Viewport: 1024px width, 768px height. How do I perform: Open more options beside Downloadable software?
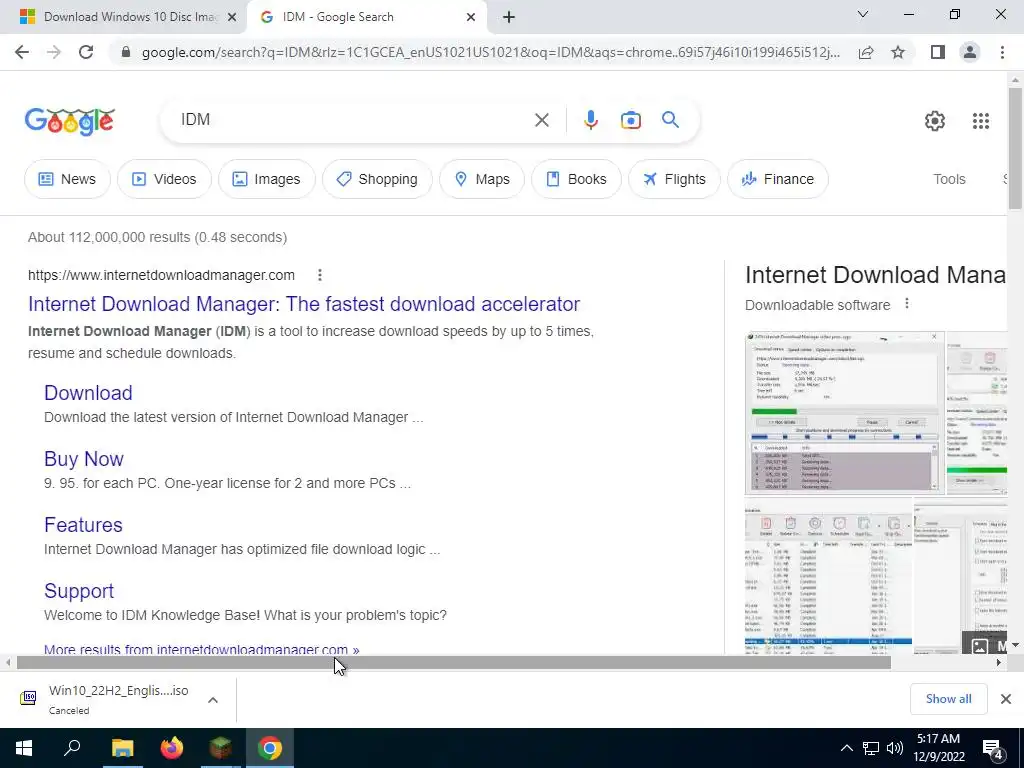pyautogui.click(x=906, y=304)
